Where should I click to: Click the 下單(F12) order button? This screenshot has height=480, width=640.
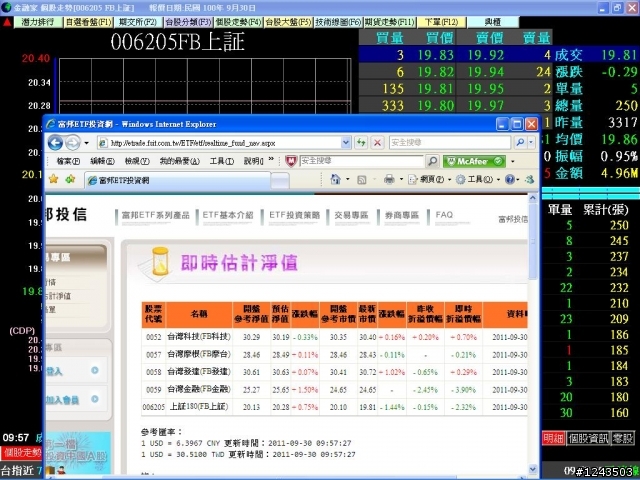pos(441,22)
